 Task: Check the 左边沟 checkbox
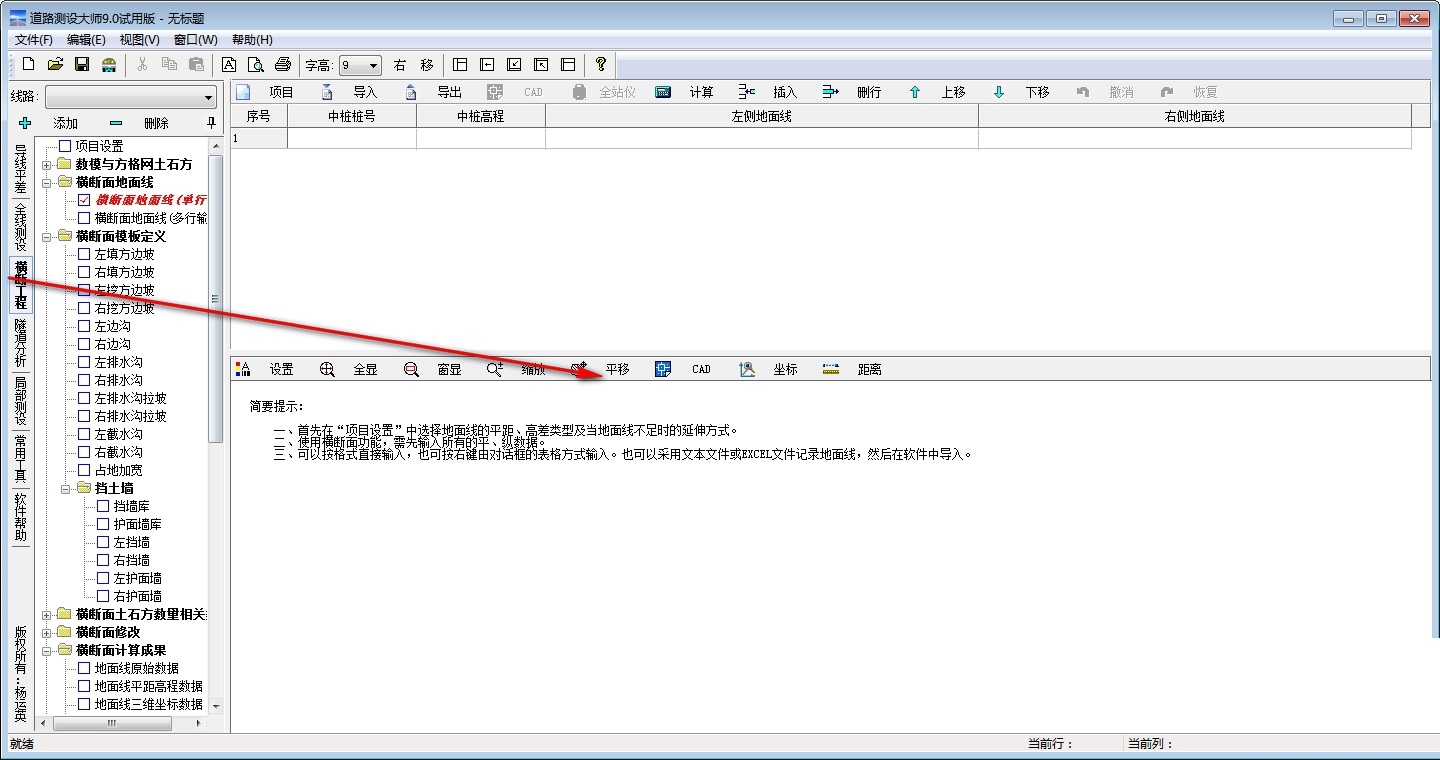pyautogui.click(x=84, y=326)
